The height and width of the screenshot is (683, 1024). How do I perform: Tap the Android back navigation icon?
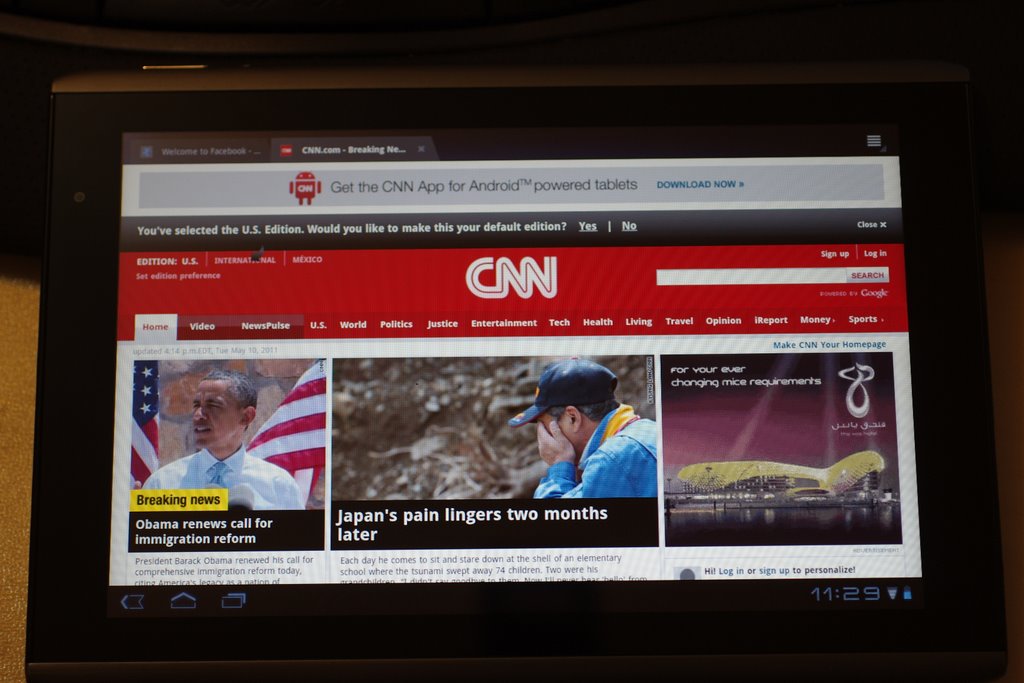tap(133, 601)
